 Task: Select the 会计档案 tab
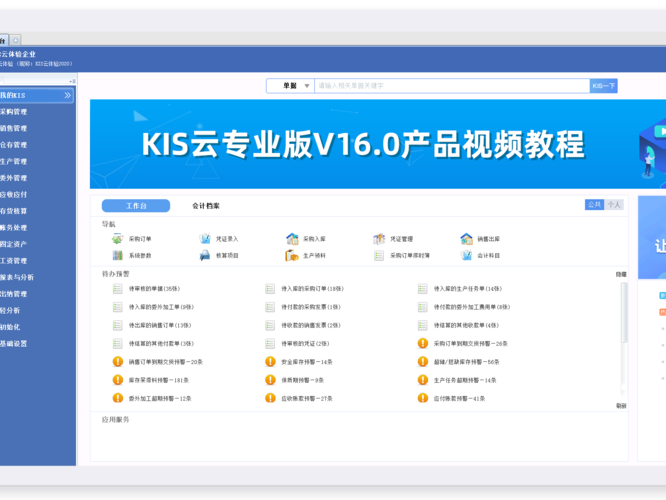[206, 206]
